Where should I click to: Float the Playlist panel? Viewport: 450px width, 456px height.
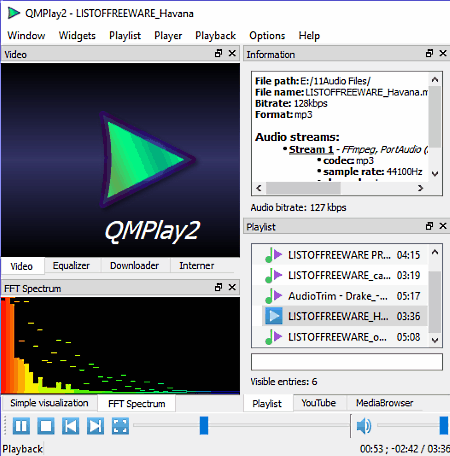[x=430, y=226]
